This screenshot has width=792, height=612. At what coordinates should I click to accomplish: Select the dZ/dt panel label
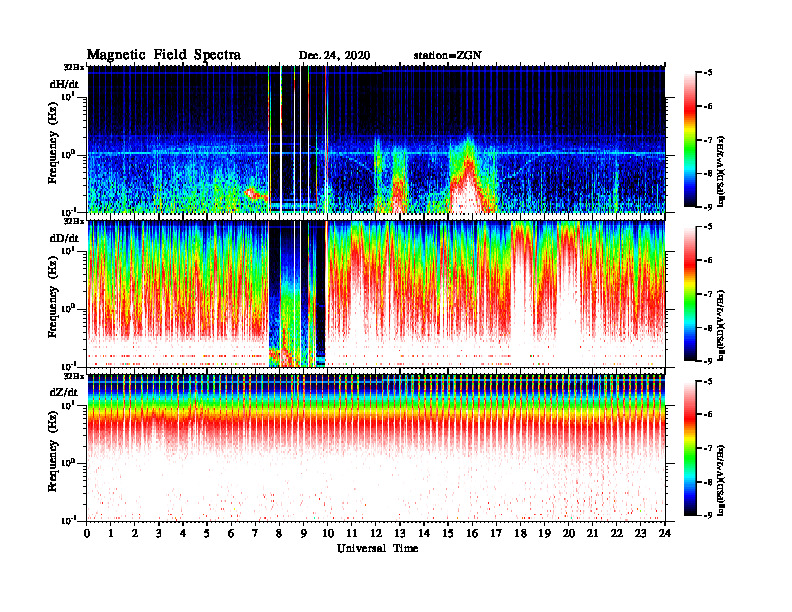point(64,392)
